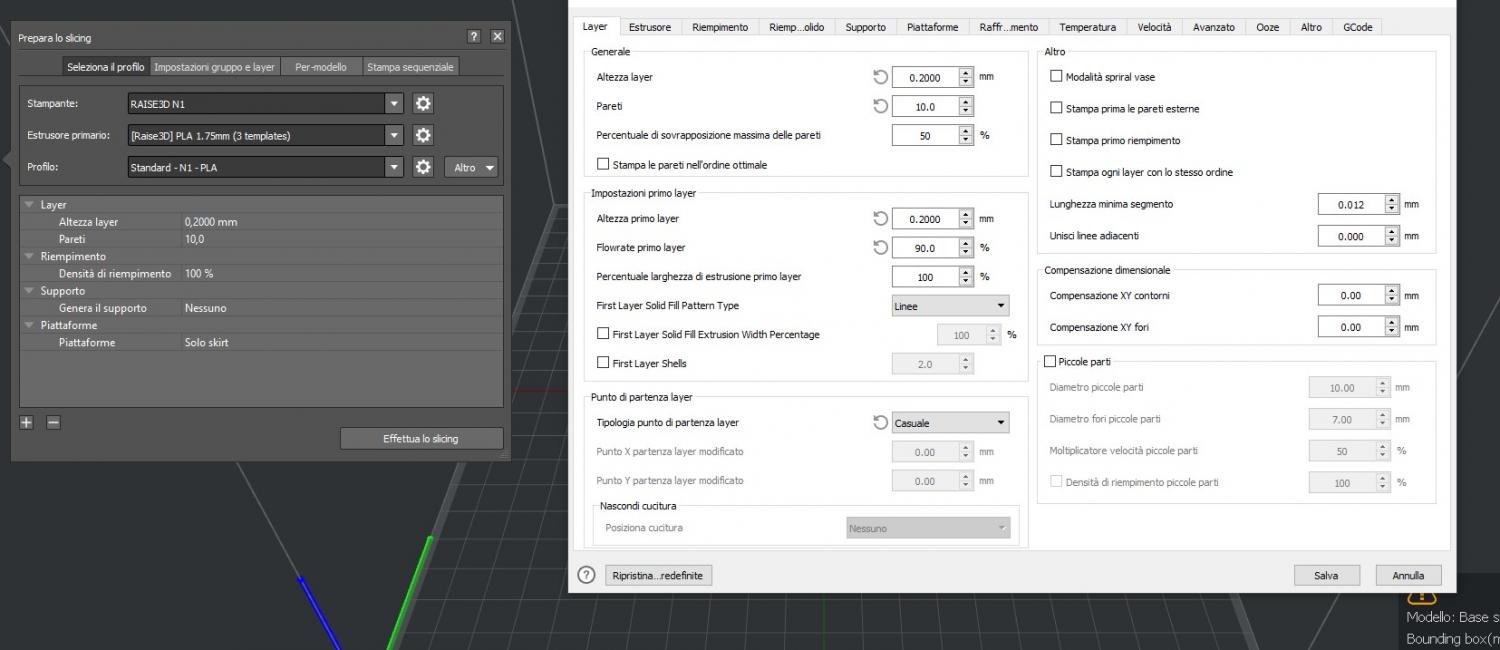Click Ripristina...redefinite button

tap(658, 575)
